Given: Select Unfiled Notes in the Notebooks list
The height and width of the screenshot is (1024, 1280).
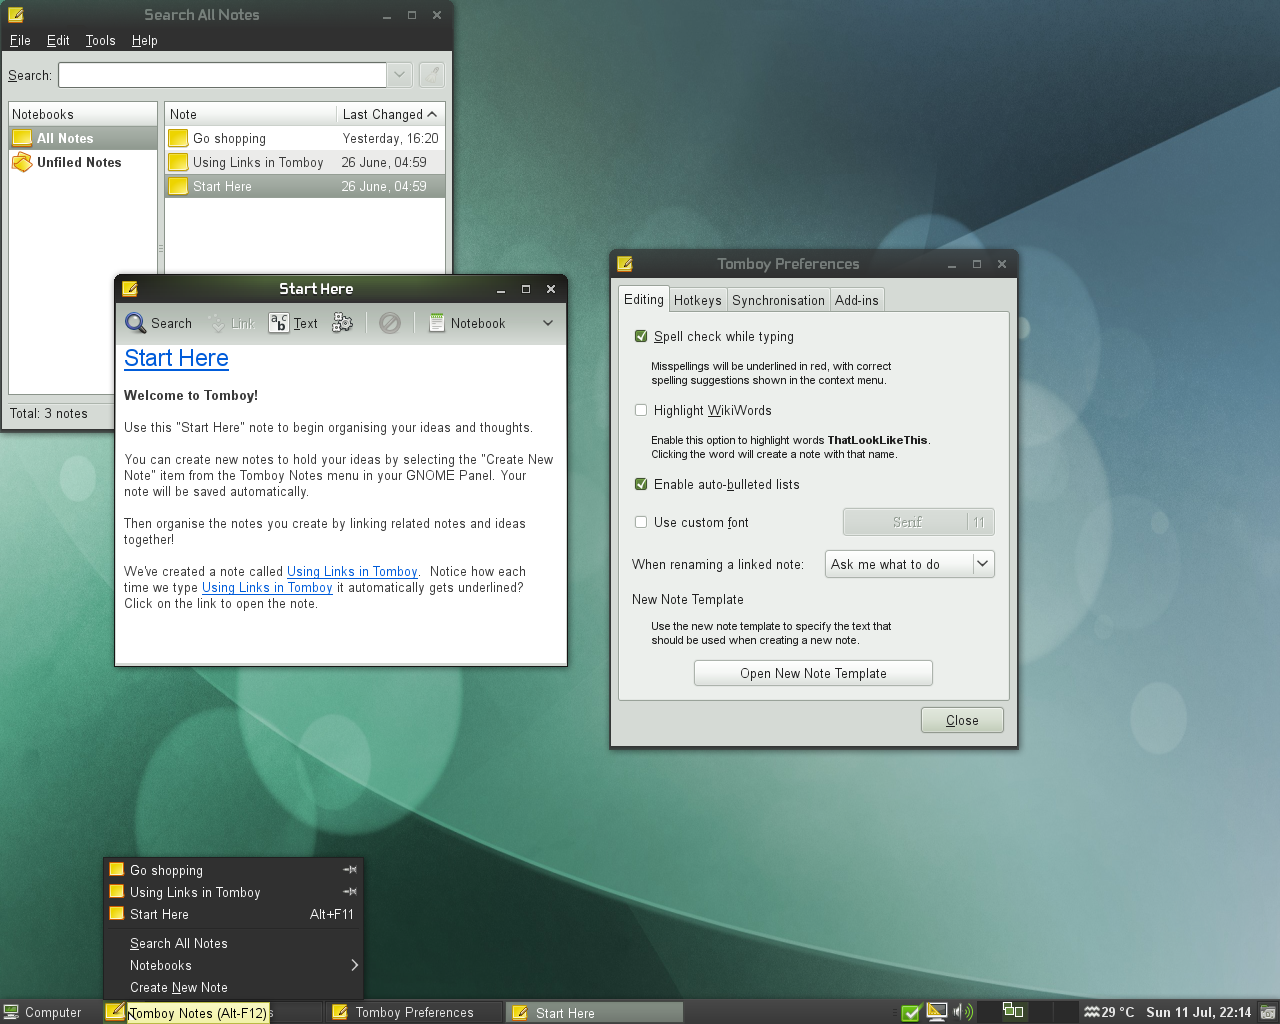Looking at the screenshot, I should [83, 162].
